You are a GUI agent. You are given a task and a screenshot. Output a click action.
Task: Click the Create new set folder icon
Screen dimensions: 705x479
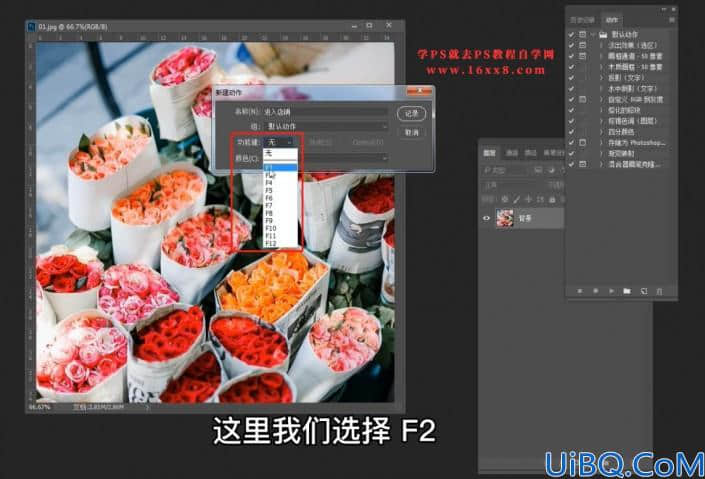tap(627, 291)
